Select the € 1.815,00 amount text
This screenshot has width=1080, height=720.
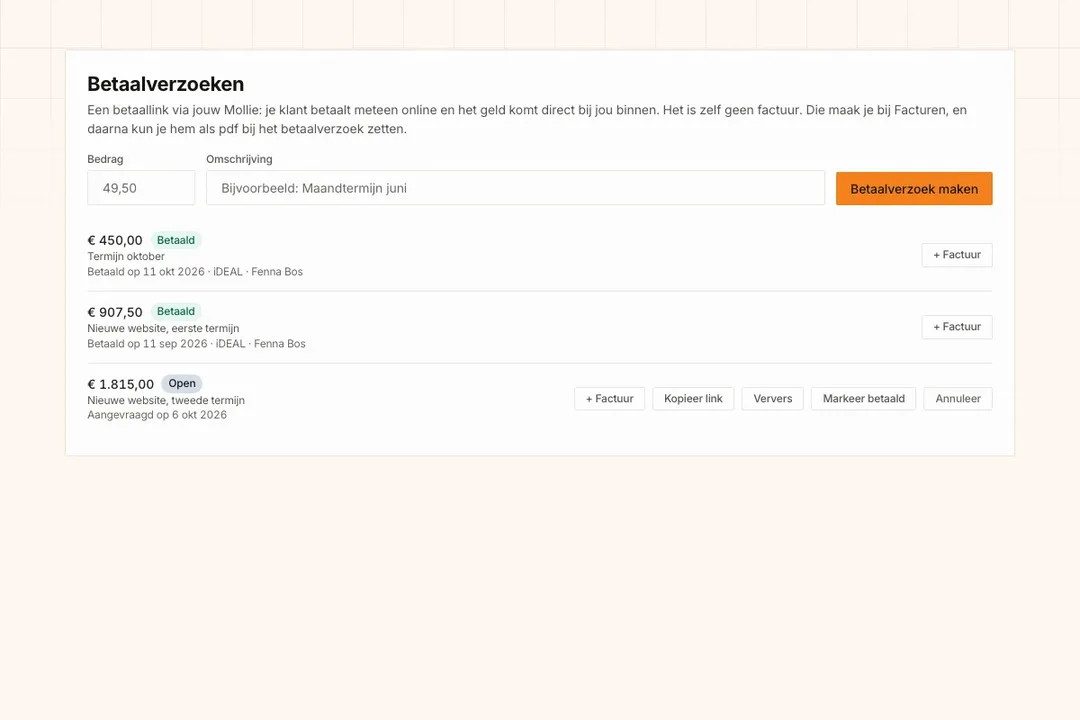(121, 384)
